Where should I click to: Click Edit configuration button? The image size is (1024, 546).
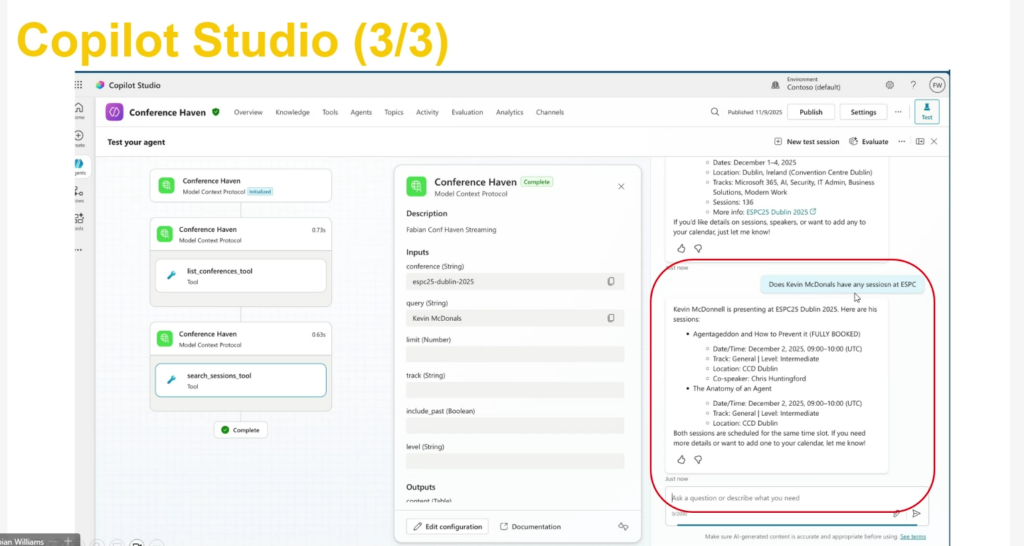click(448, 526)
